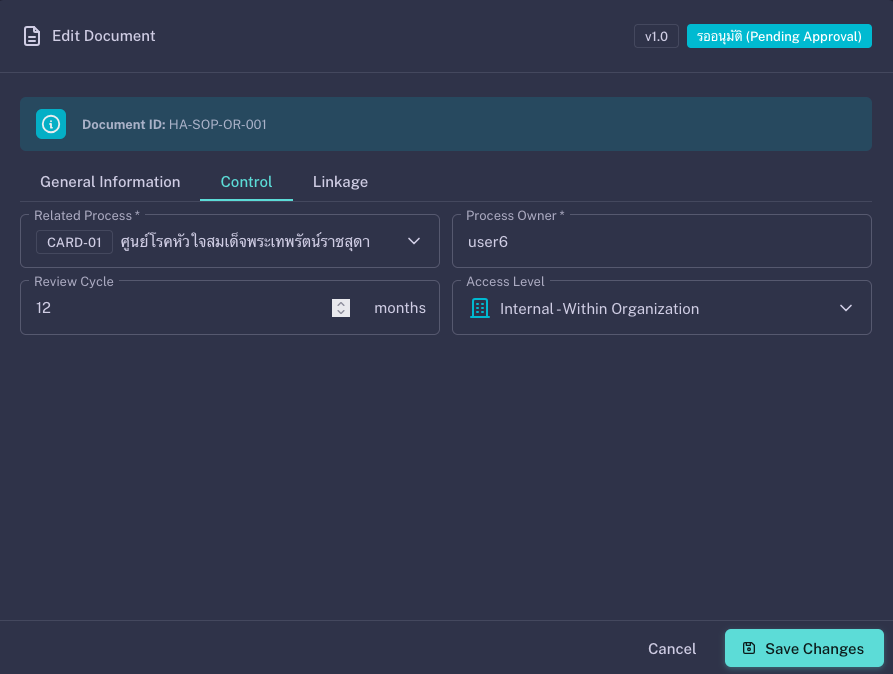Click the CARD-01 process code chip
Screen dimensions: 893x674
coord(74,242)
